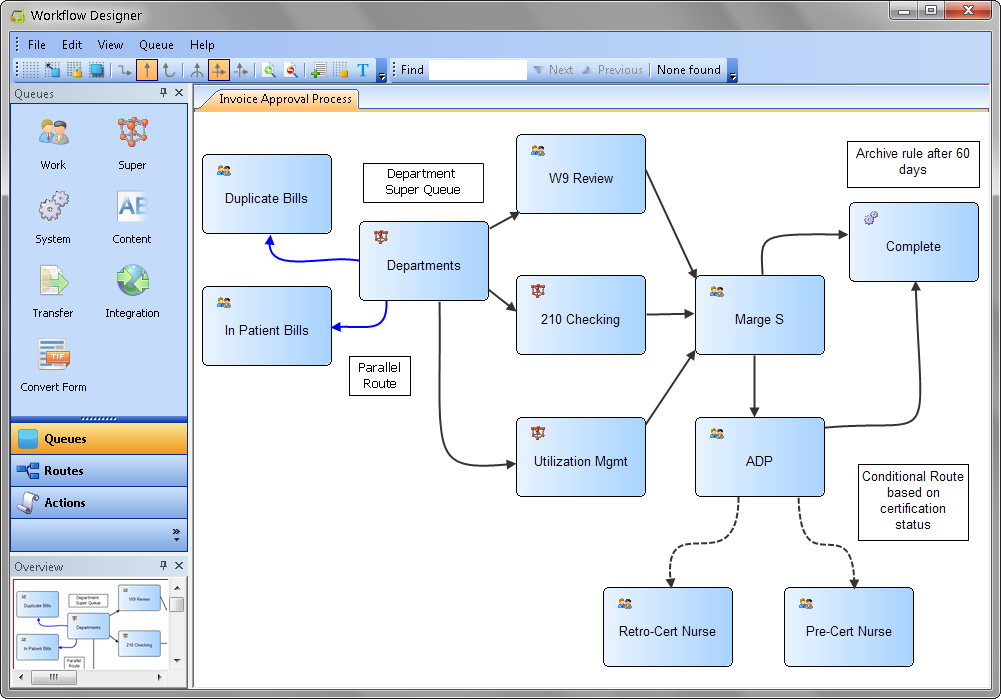Open the Queue menu
Viewport: 1001px width, 699px height.
click(x=156, y=45)
